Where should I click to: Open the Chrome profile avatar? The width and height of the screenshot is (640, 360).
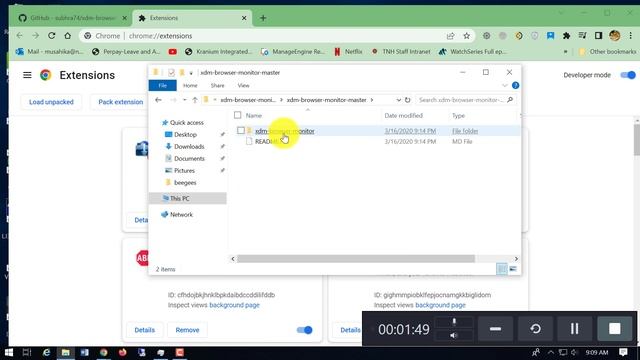tap(614, 36)
